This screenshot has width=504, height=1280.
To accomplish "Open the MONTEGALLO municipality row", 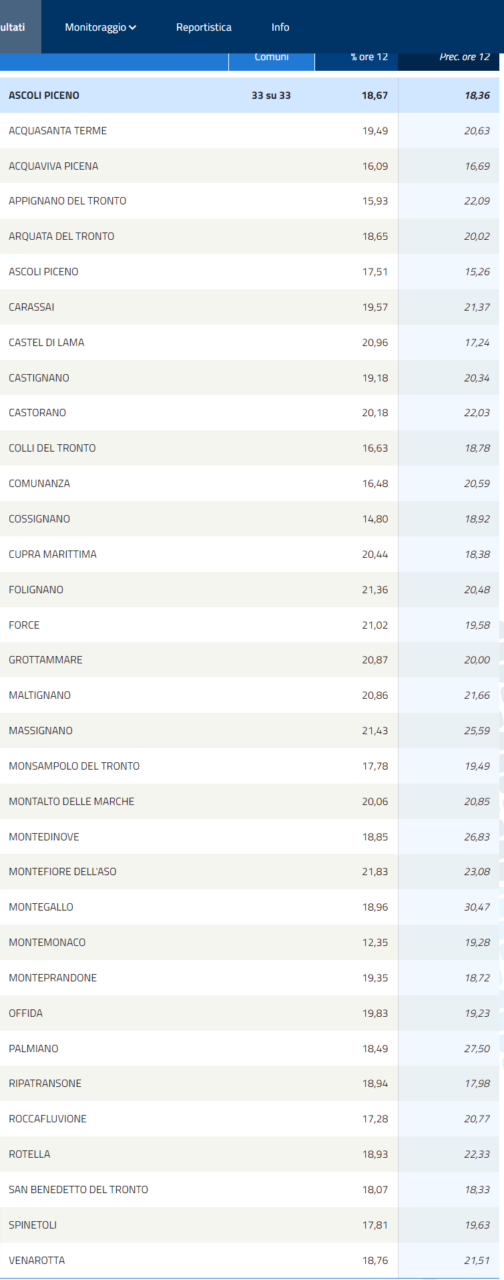I will click(x=252, y=907).
